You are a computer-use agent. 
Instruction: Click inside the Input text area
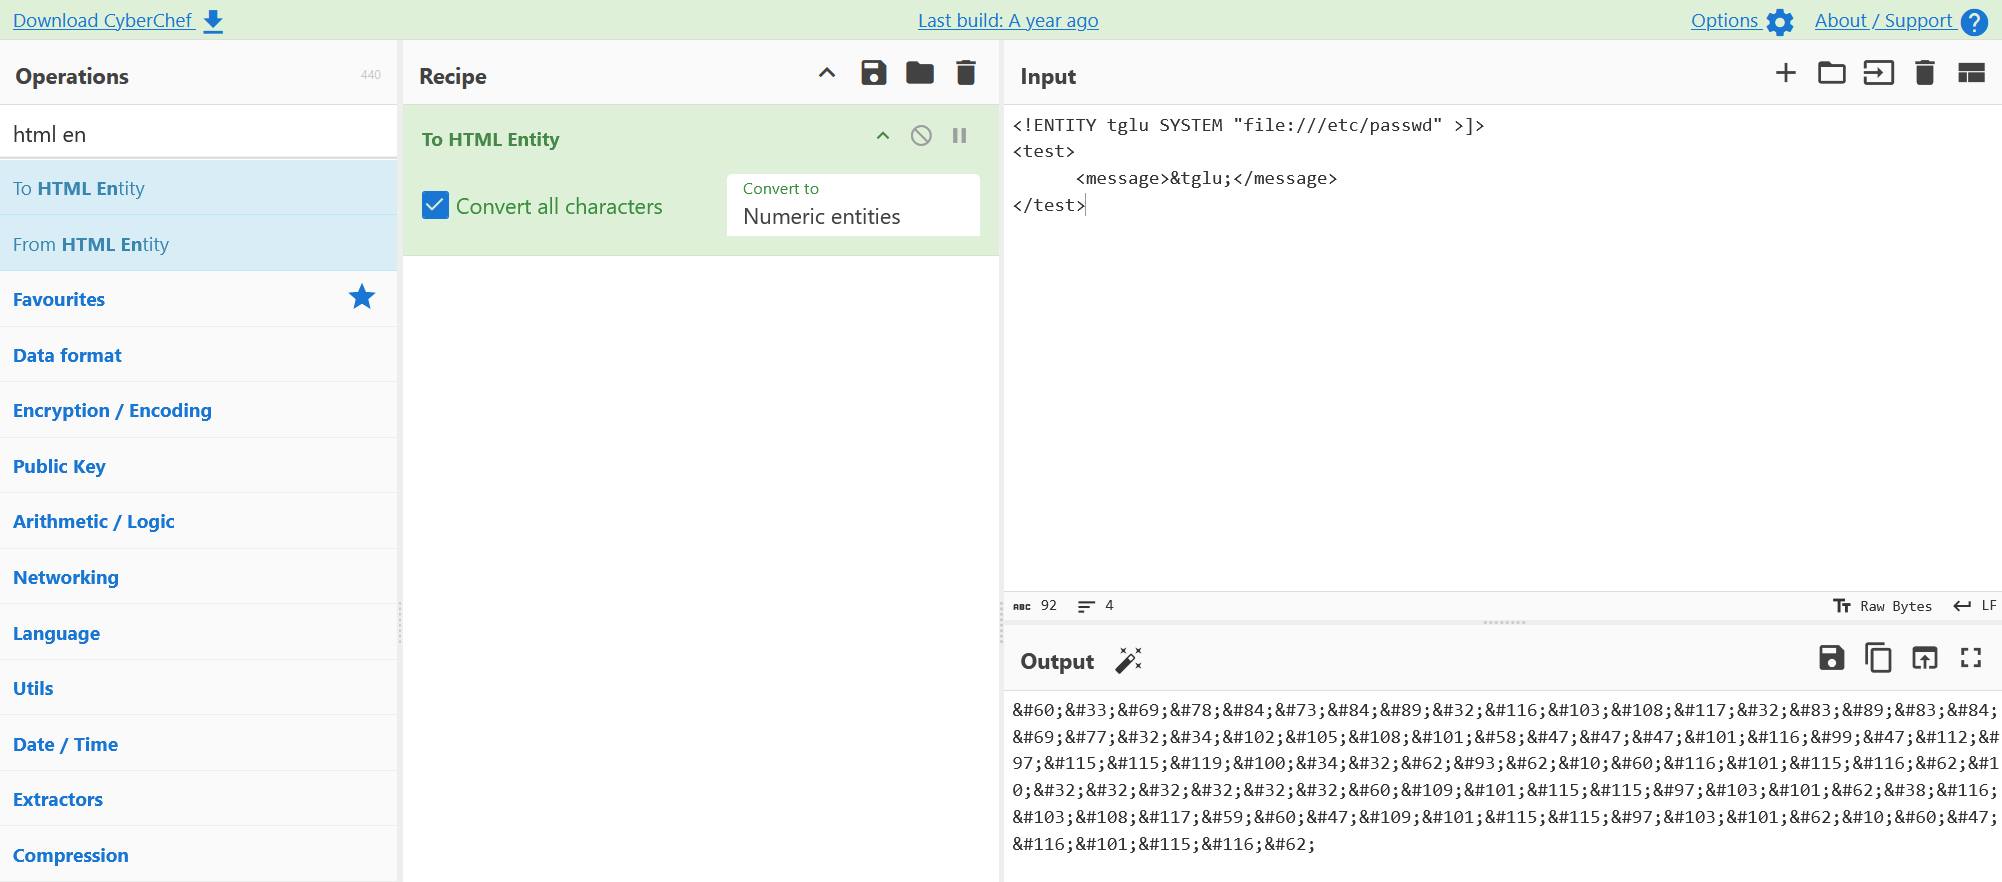tap(1502, 348)
